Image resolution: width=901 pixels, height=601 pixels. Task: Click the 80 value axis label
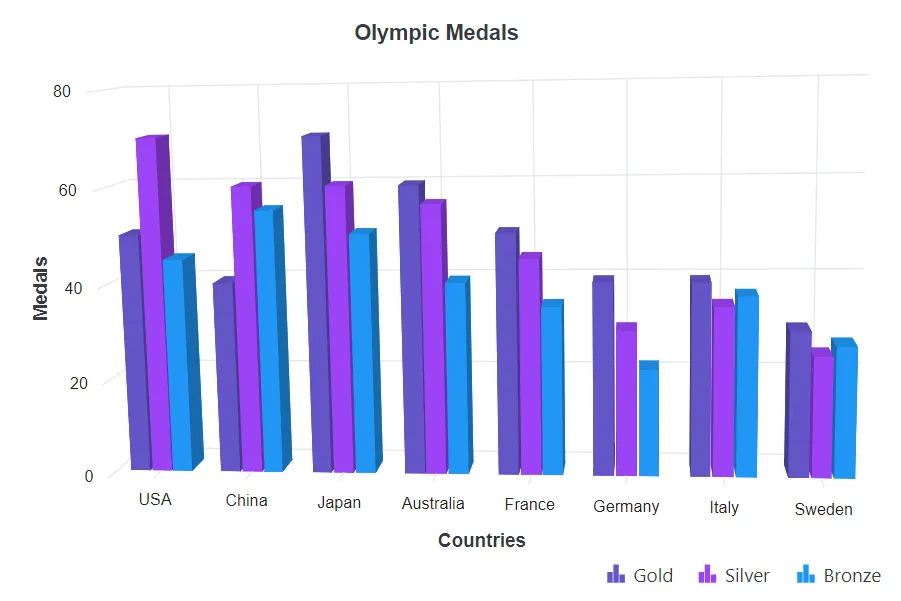[62, 91]
